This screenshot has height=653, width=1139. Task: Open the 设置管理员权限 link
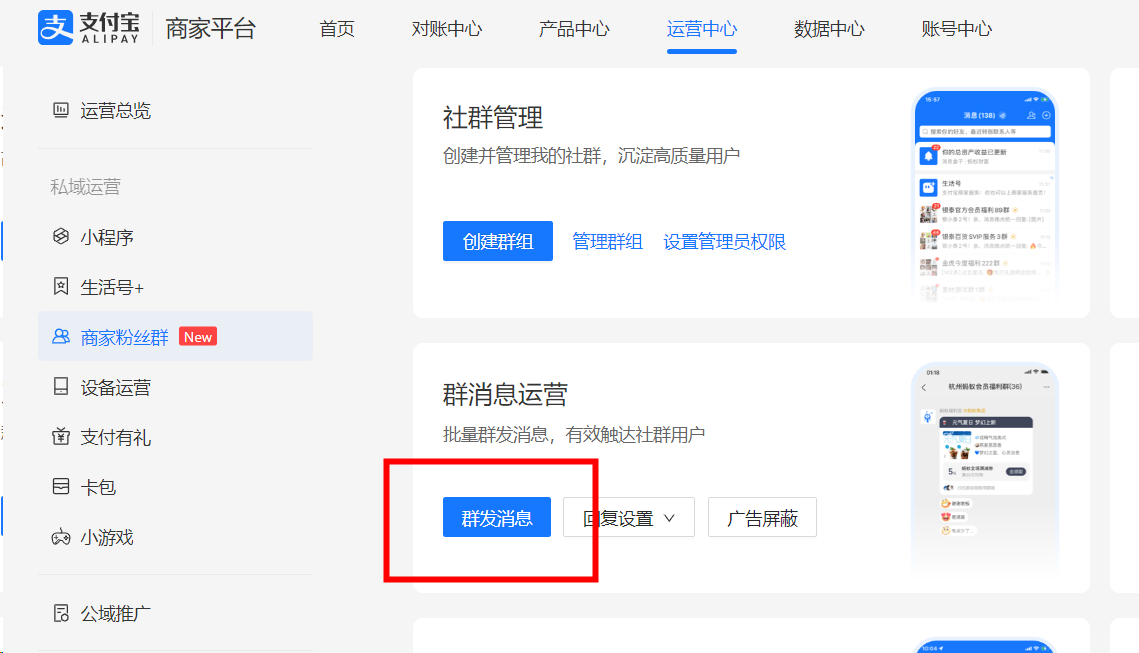725,242
